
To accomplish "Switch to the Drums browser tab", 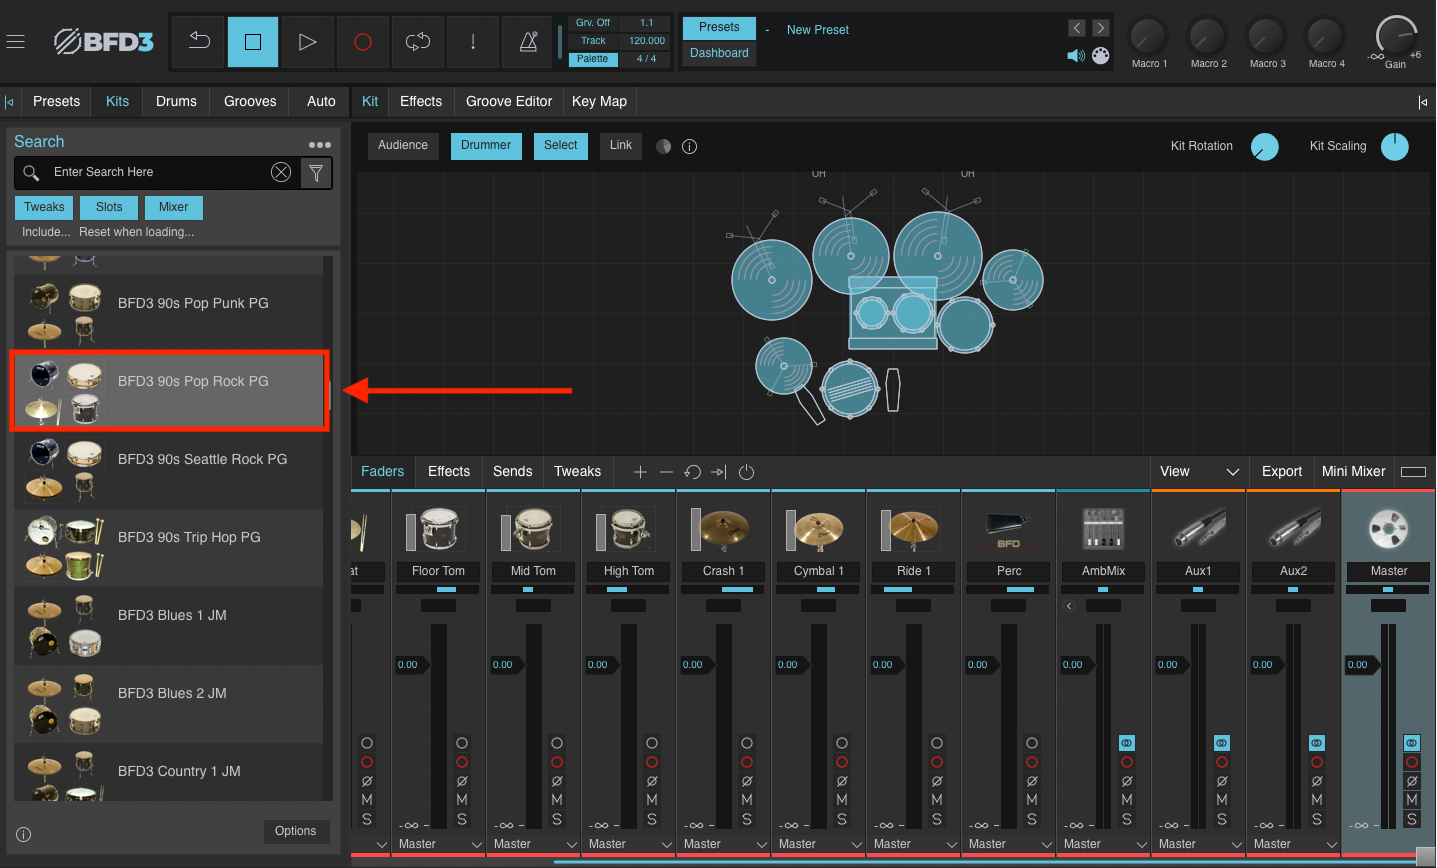I will 176,101.
